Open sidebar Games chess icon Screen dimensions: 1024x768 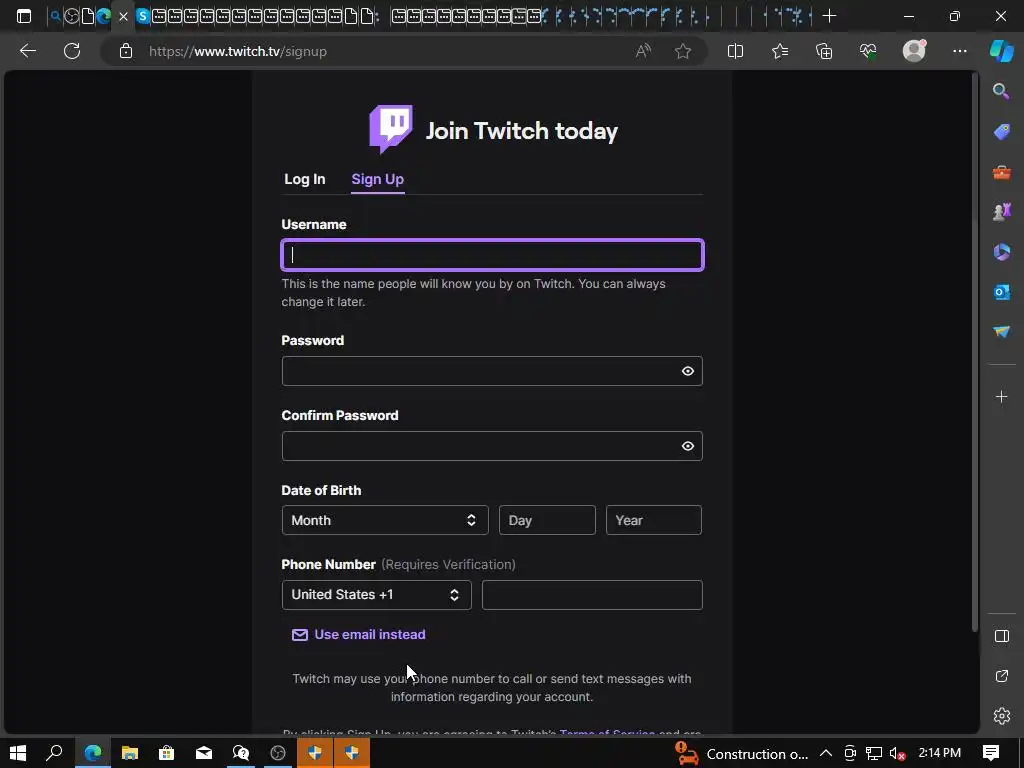click(x=1002, y=212)
